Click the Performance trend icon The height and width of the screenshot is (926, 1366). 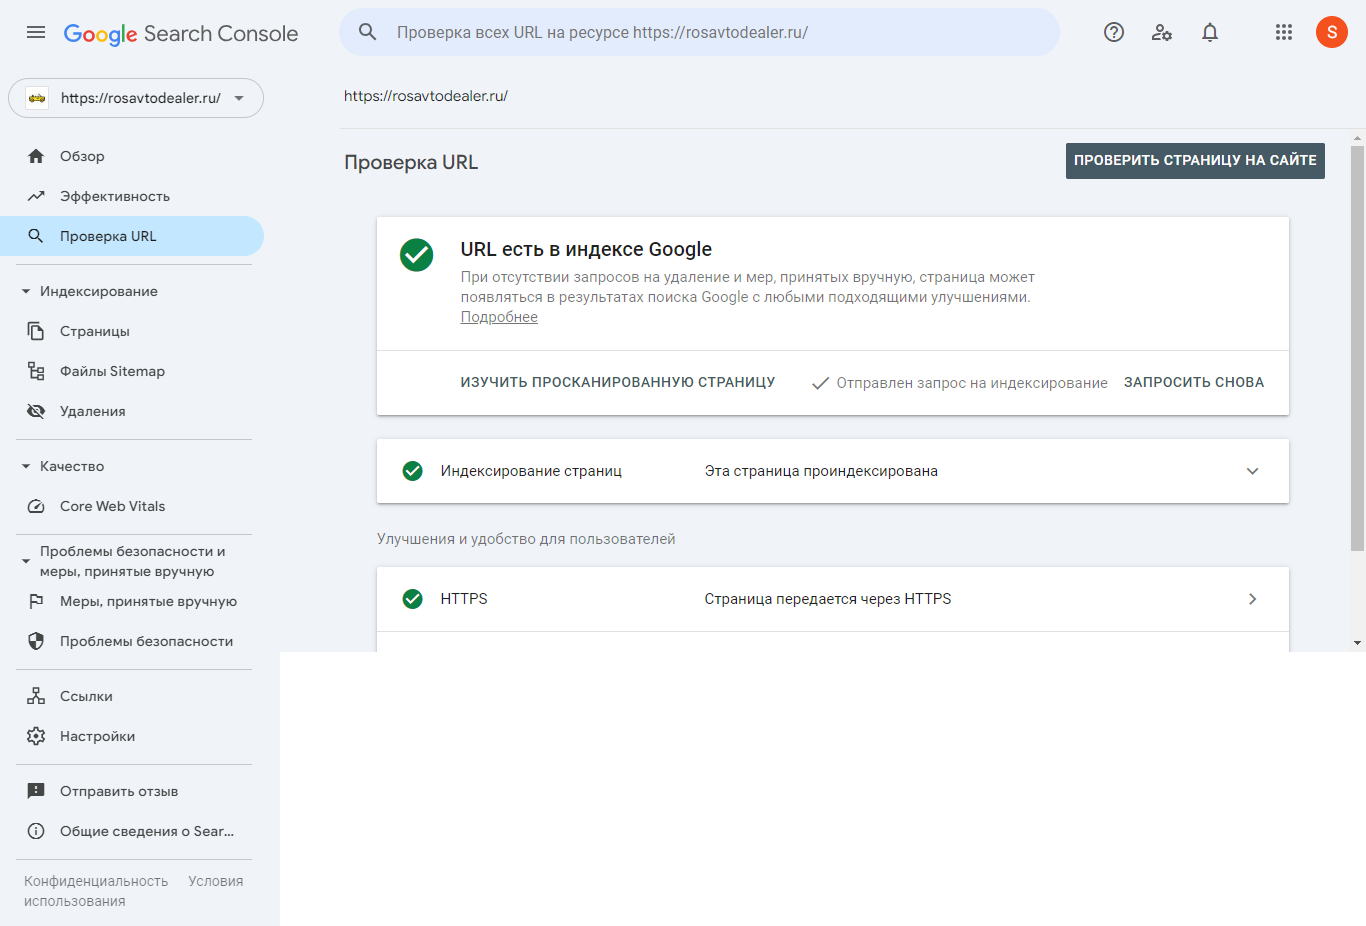click(x=36, y=196)
